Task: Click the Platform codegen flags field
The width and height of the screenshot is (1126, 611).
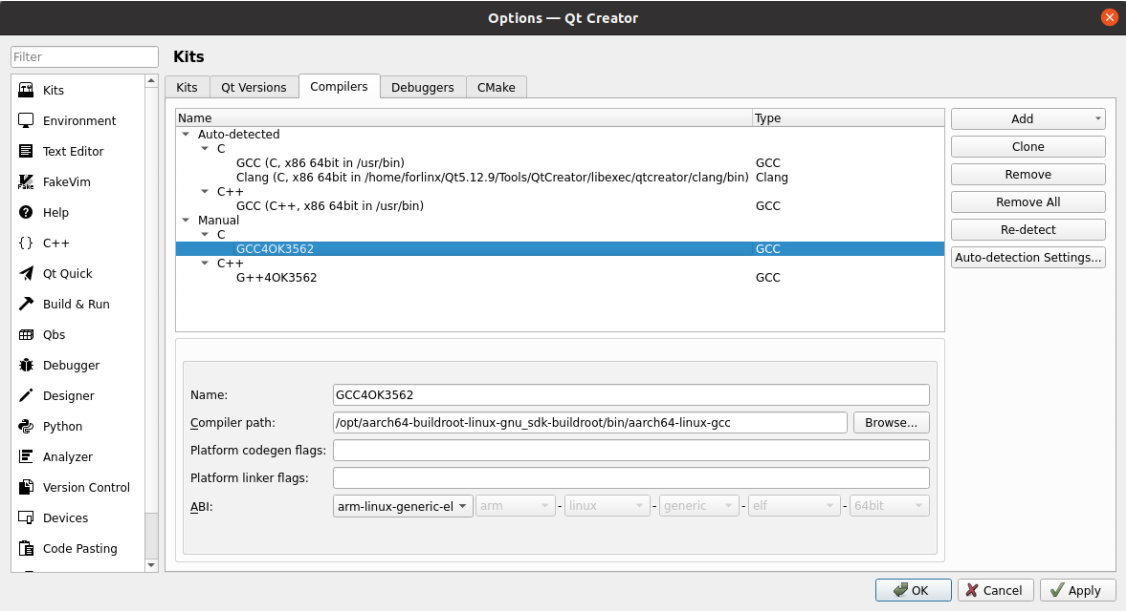Action: tap(630, 450)
